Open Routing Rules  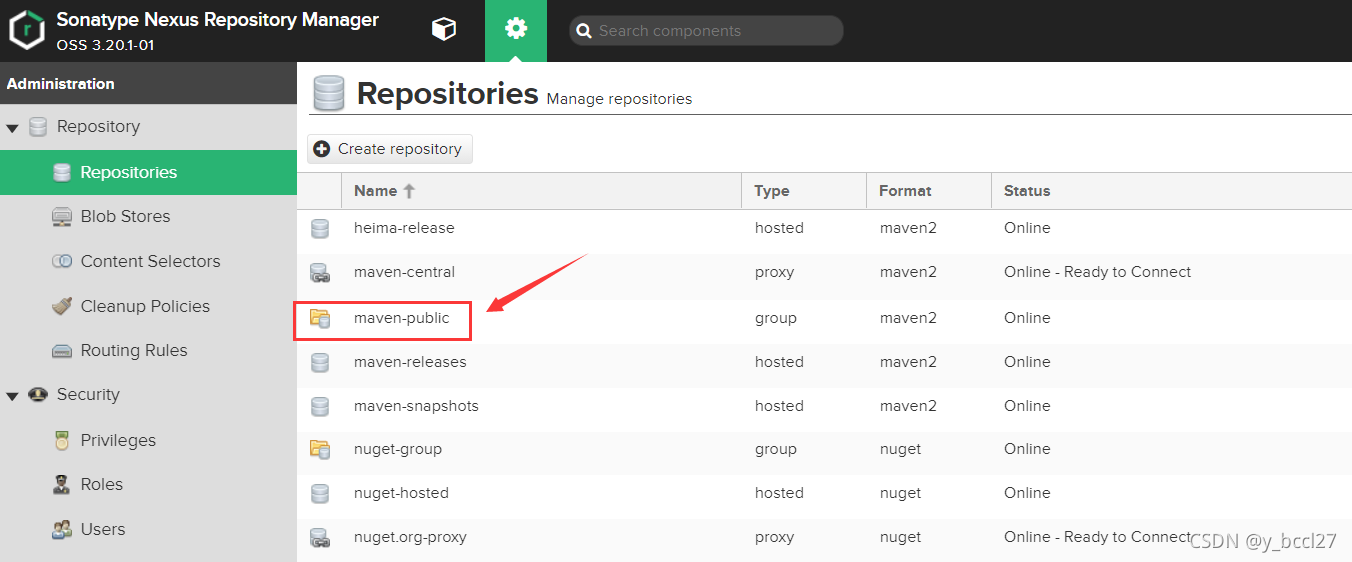coord(134,350)
